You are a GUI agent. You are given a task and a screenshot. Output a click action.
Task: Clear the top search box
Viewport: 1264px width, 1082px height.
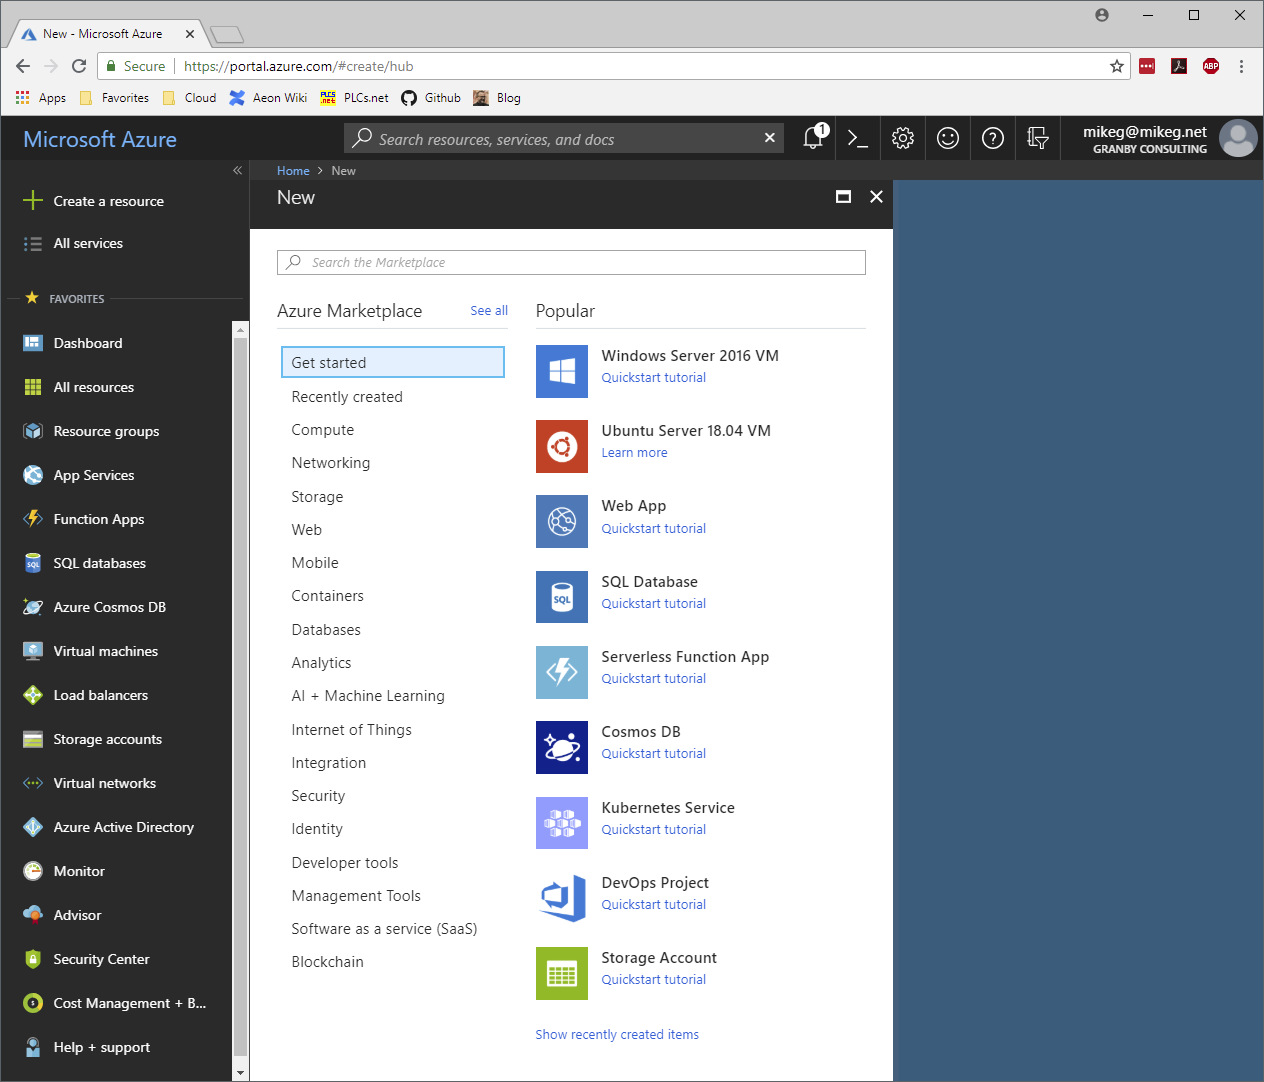(x=770, y=138)
